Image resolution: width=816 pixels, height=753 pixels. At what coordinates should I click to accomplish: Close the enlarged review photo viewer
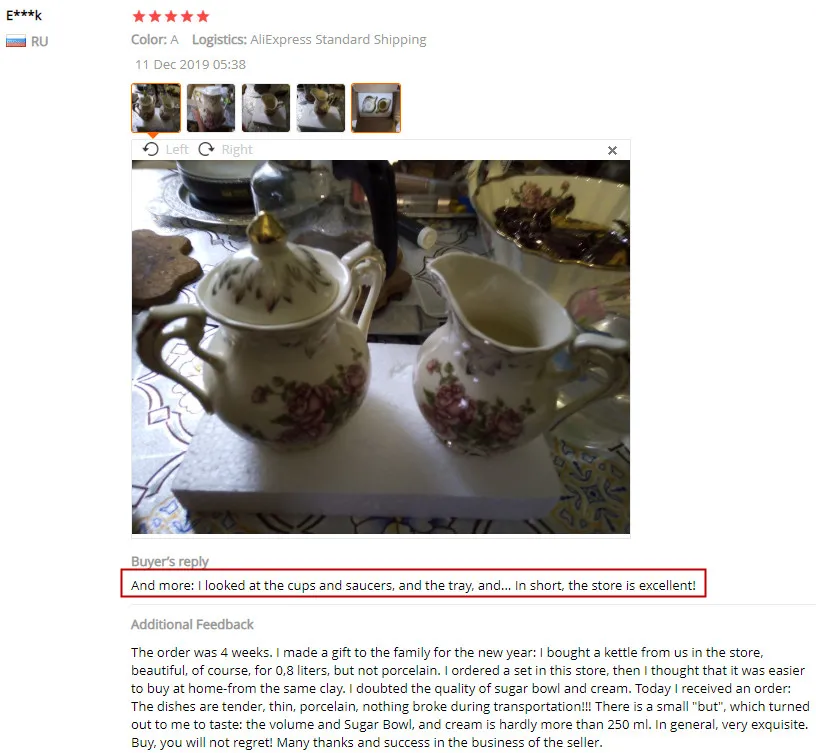pyautogui.click(x=612, y=150)
